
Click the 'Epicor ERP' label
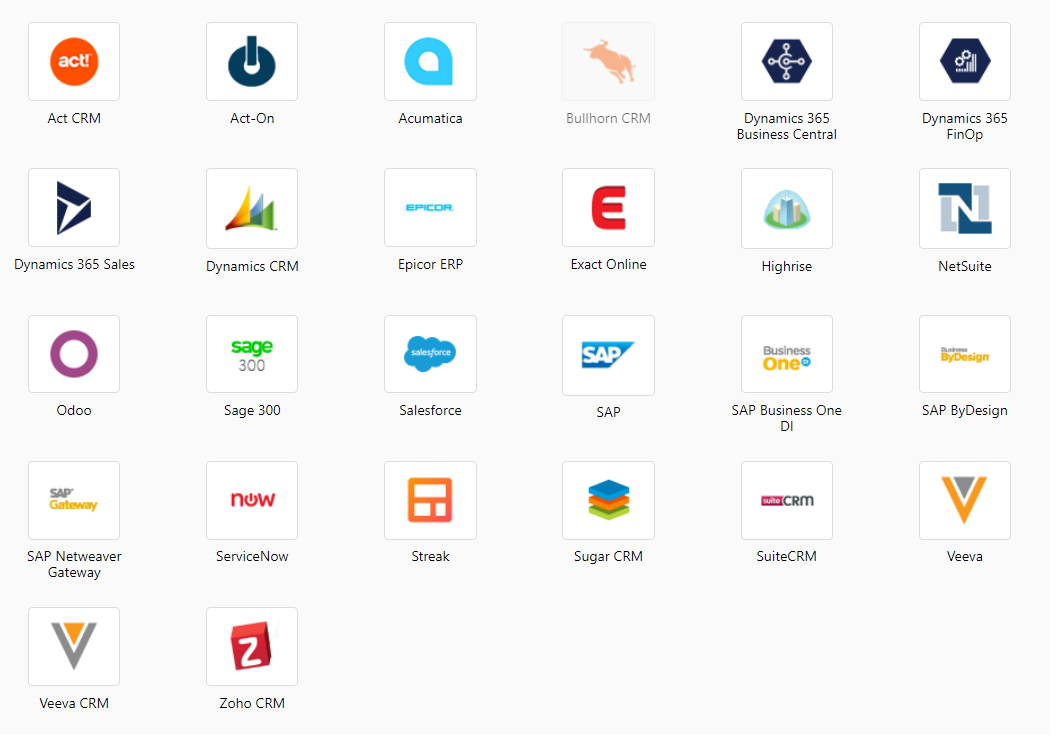click(430, 264)
